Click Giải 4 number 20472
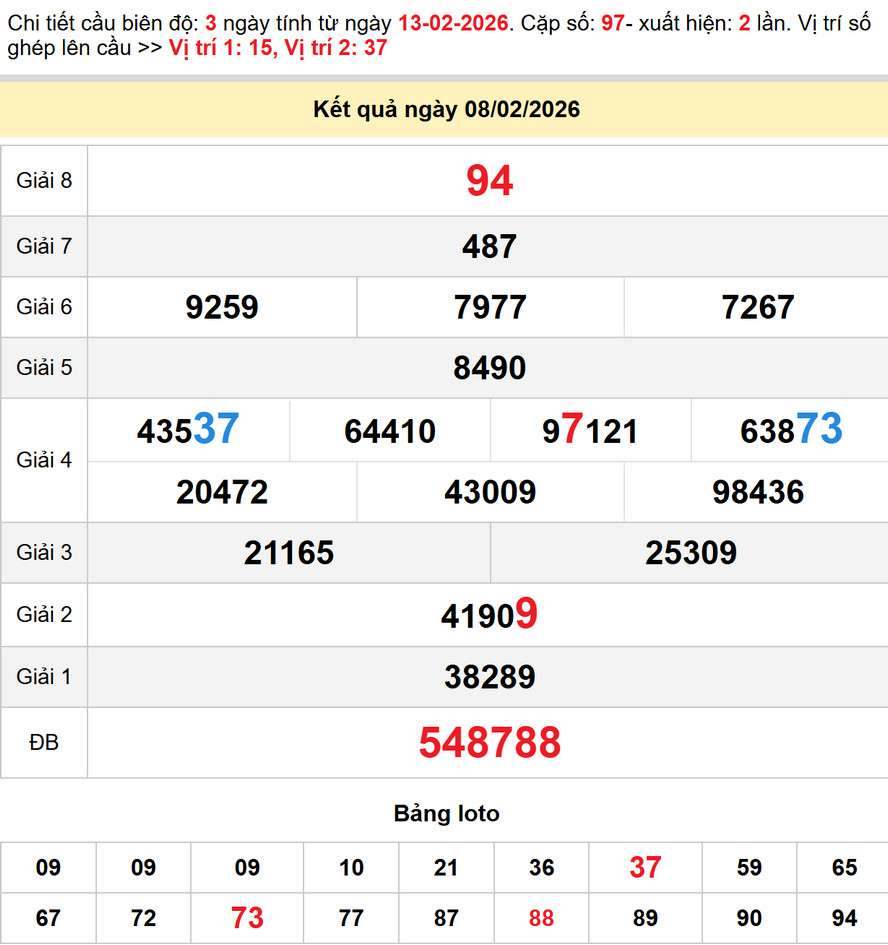The width and height of the screenshot is (888, 945). [x=222, y=492]
